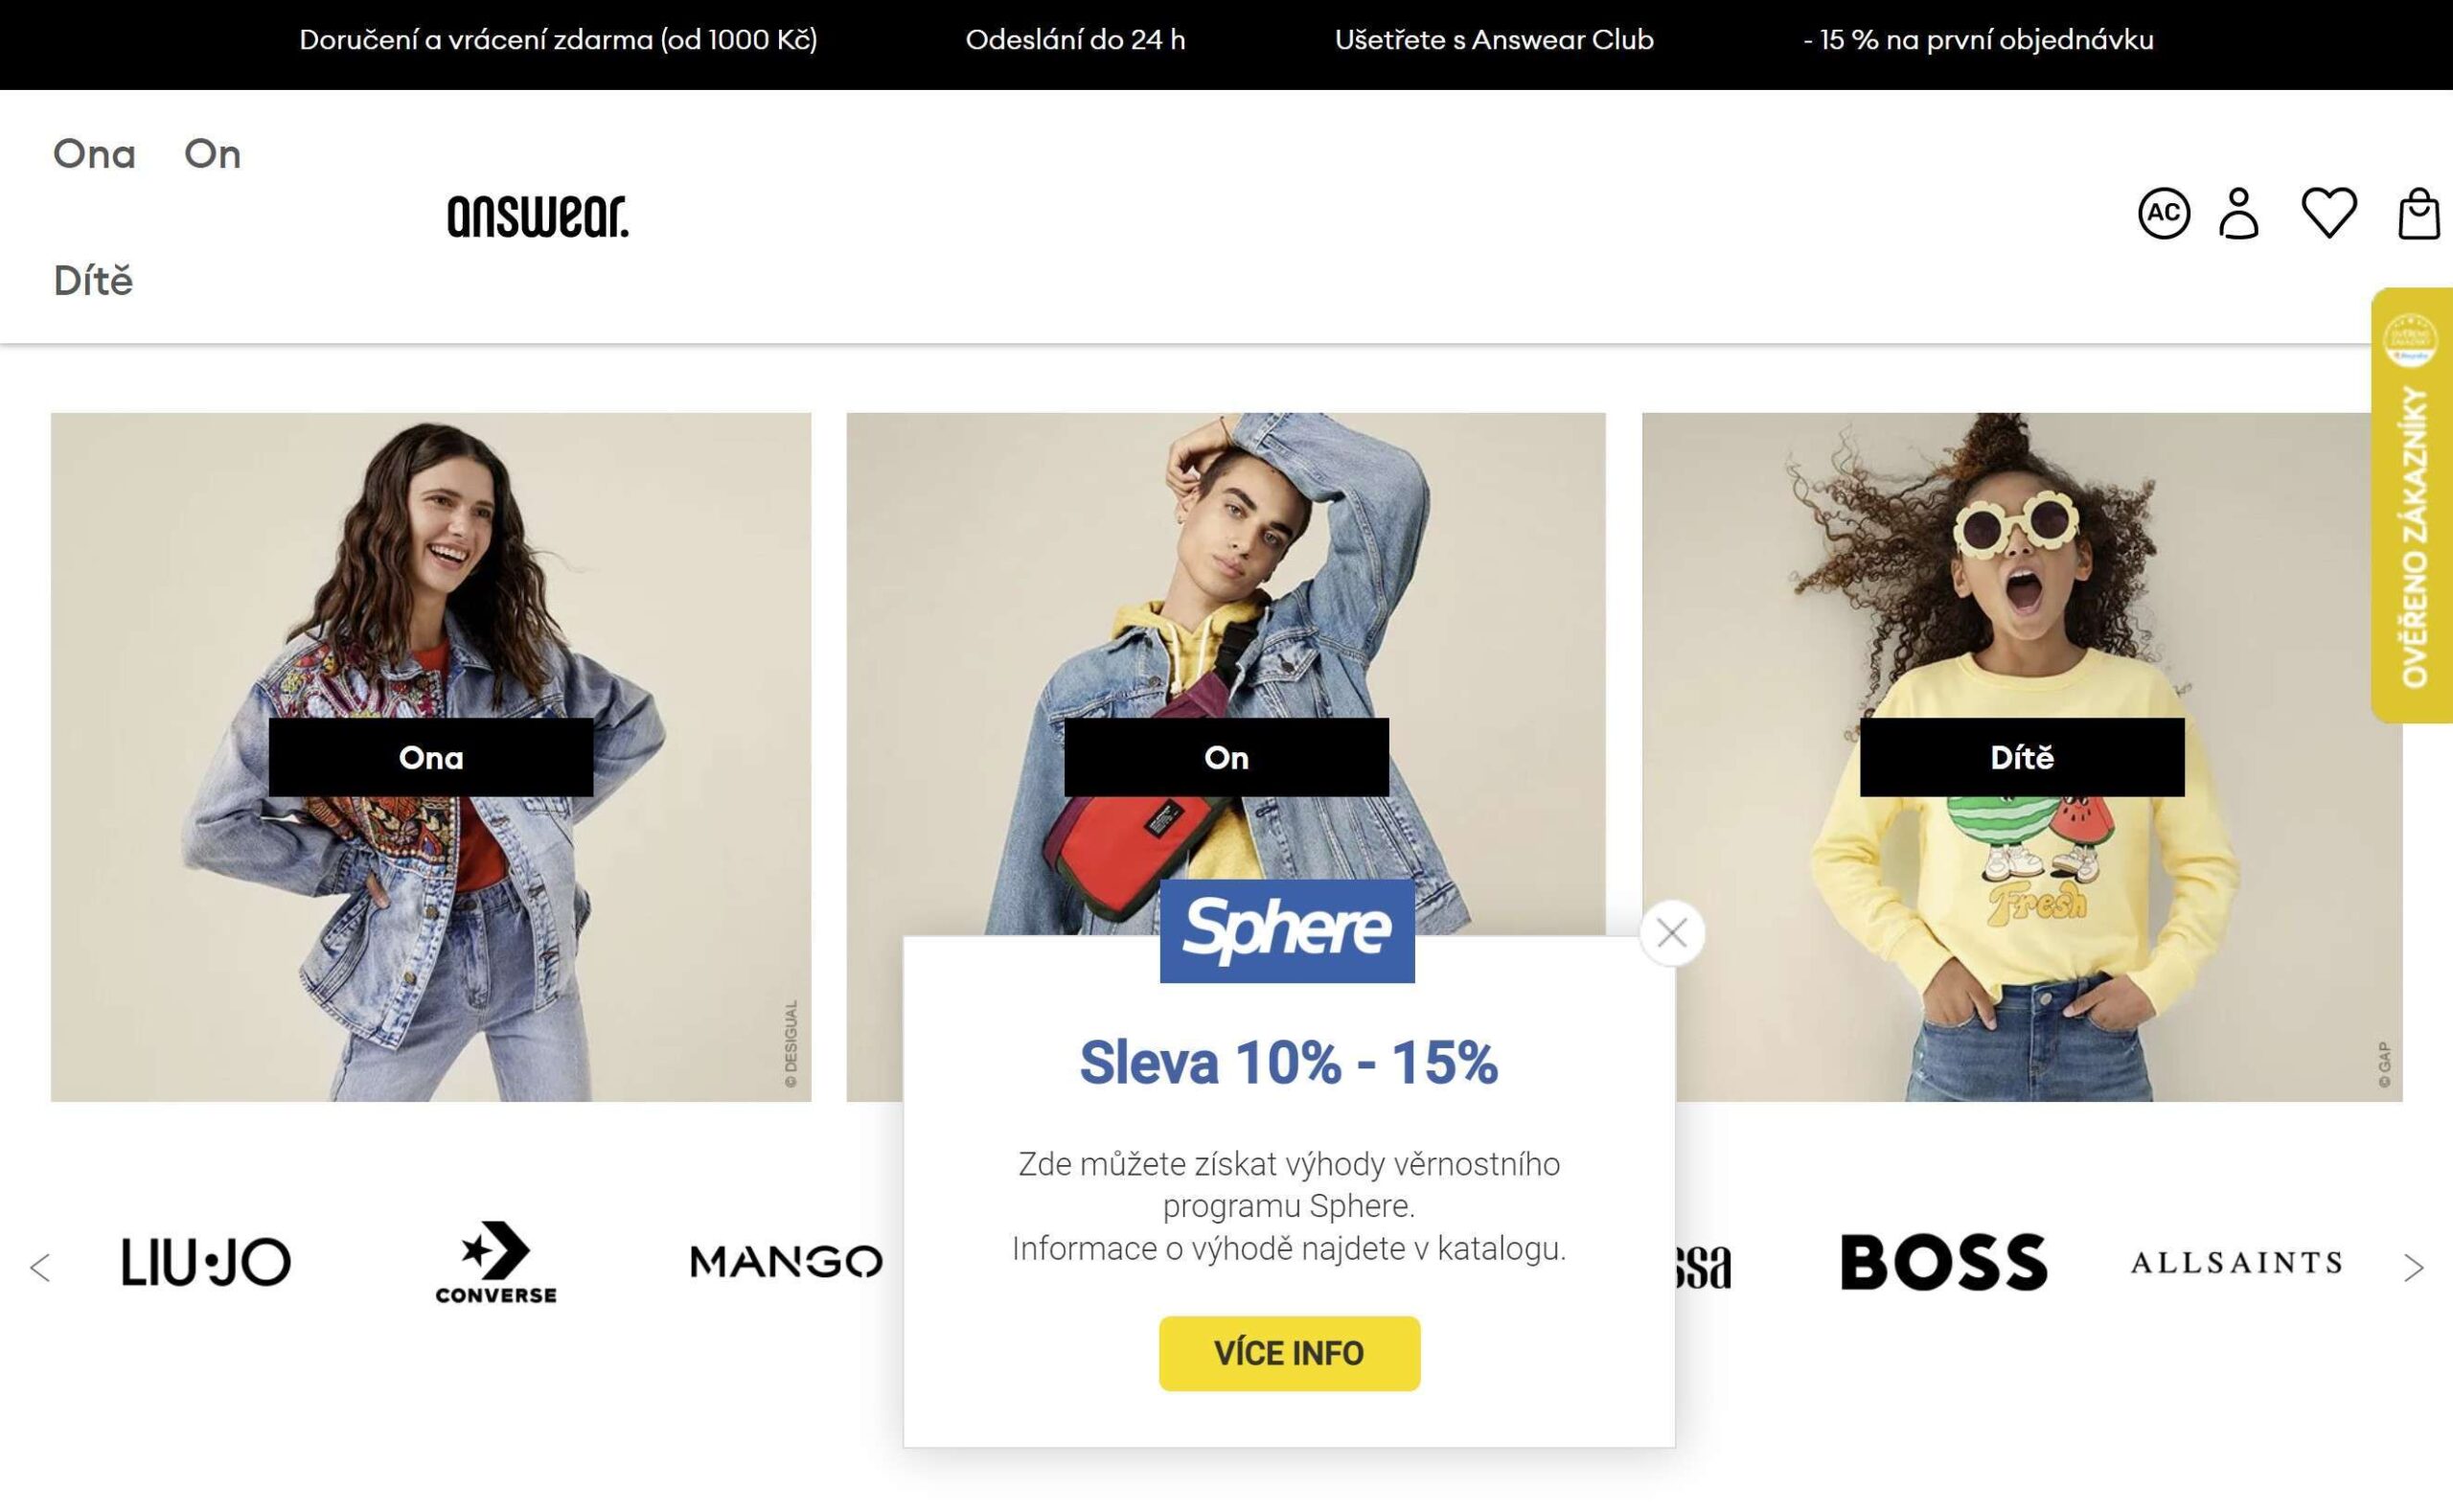This screenshot has width=2453, height=1512.
Task: Open the BOSS brand logo
Action: 1944,1262
